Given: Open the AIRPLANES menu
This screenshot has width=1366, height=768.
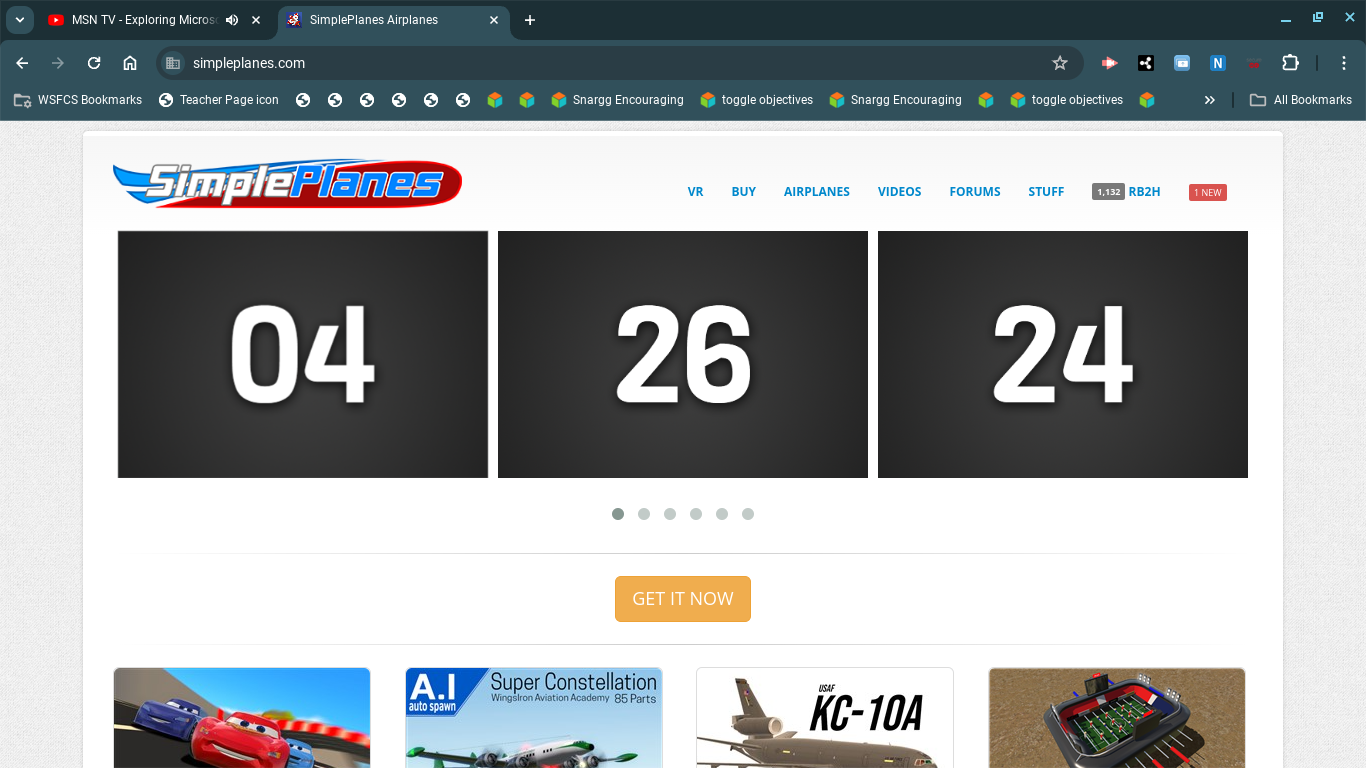Looking at the screenshot, I should pyautogui.click(x=817, y=192).
